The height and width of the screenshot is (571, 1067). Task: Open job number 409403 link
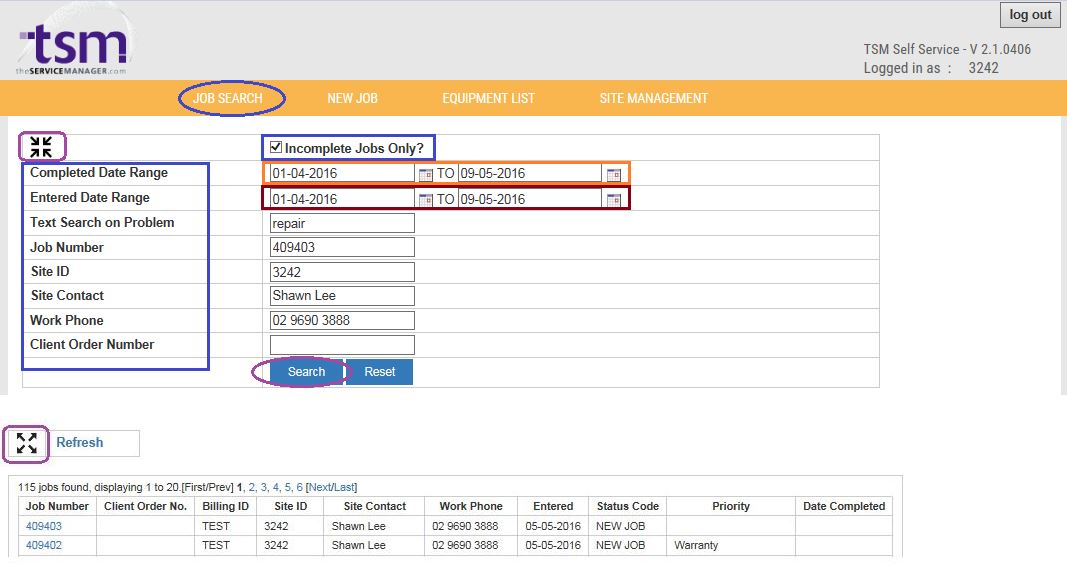click(43, 526)
